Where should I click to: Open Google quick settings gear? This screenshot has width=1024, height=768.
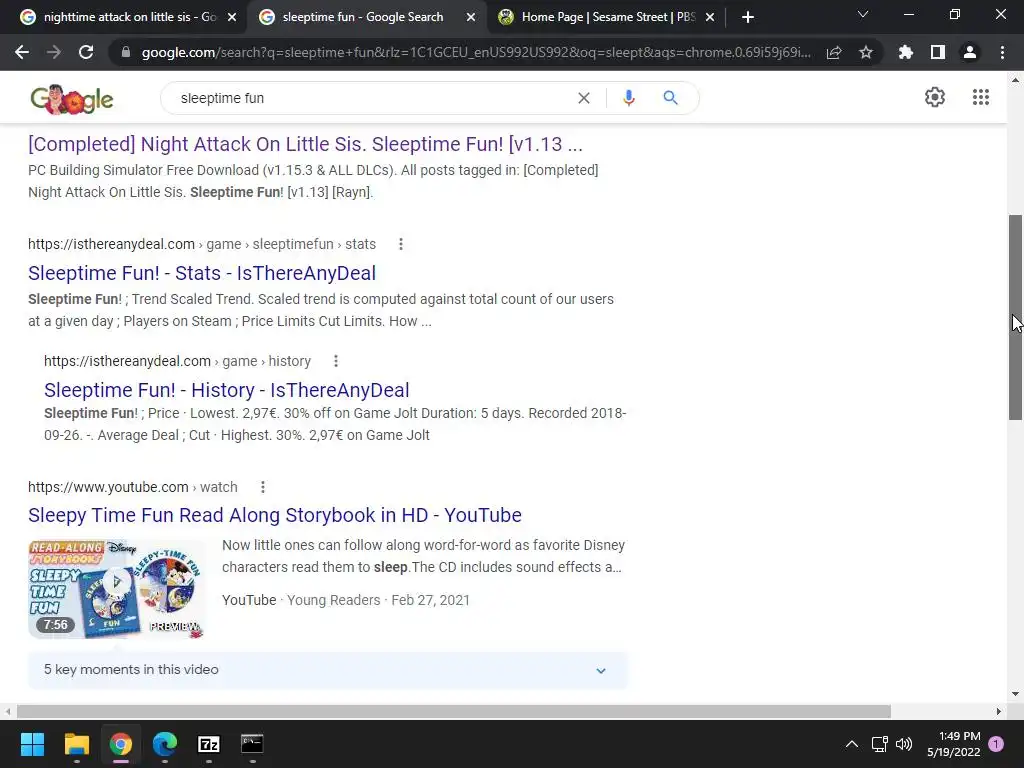[935, 97]
